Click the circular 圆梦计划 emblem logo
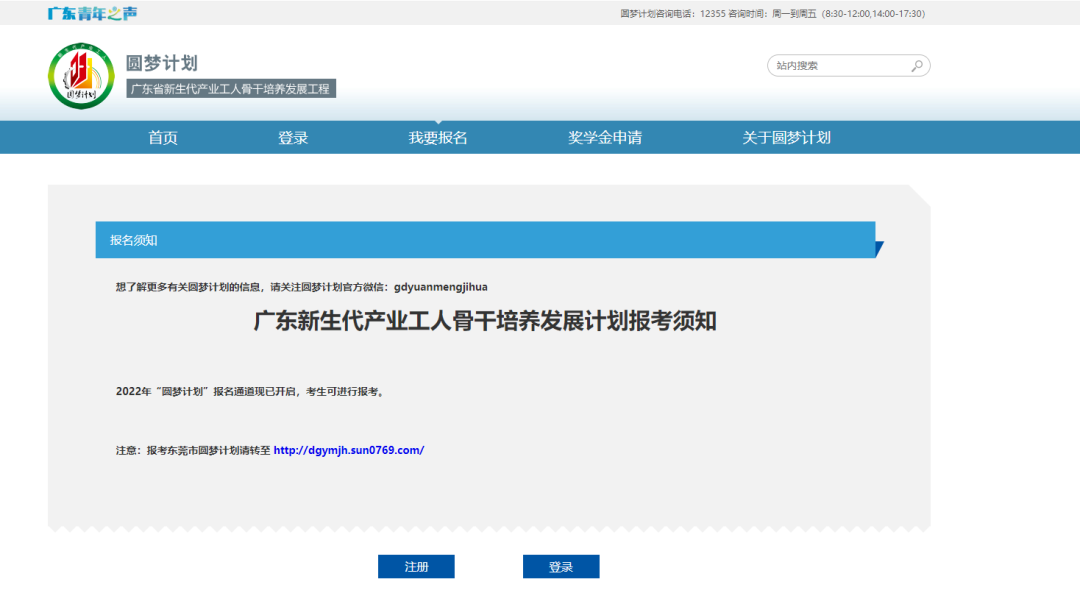The width and height of the screenshot is (1080, 607). tap(81, 76)
